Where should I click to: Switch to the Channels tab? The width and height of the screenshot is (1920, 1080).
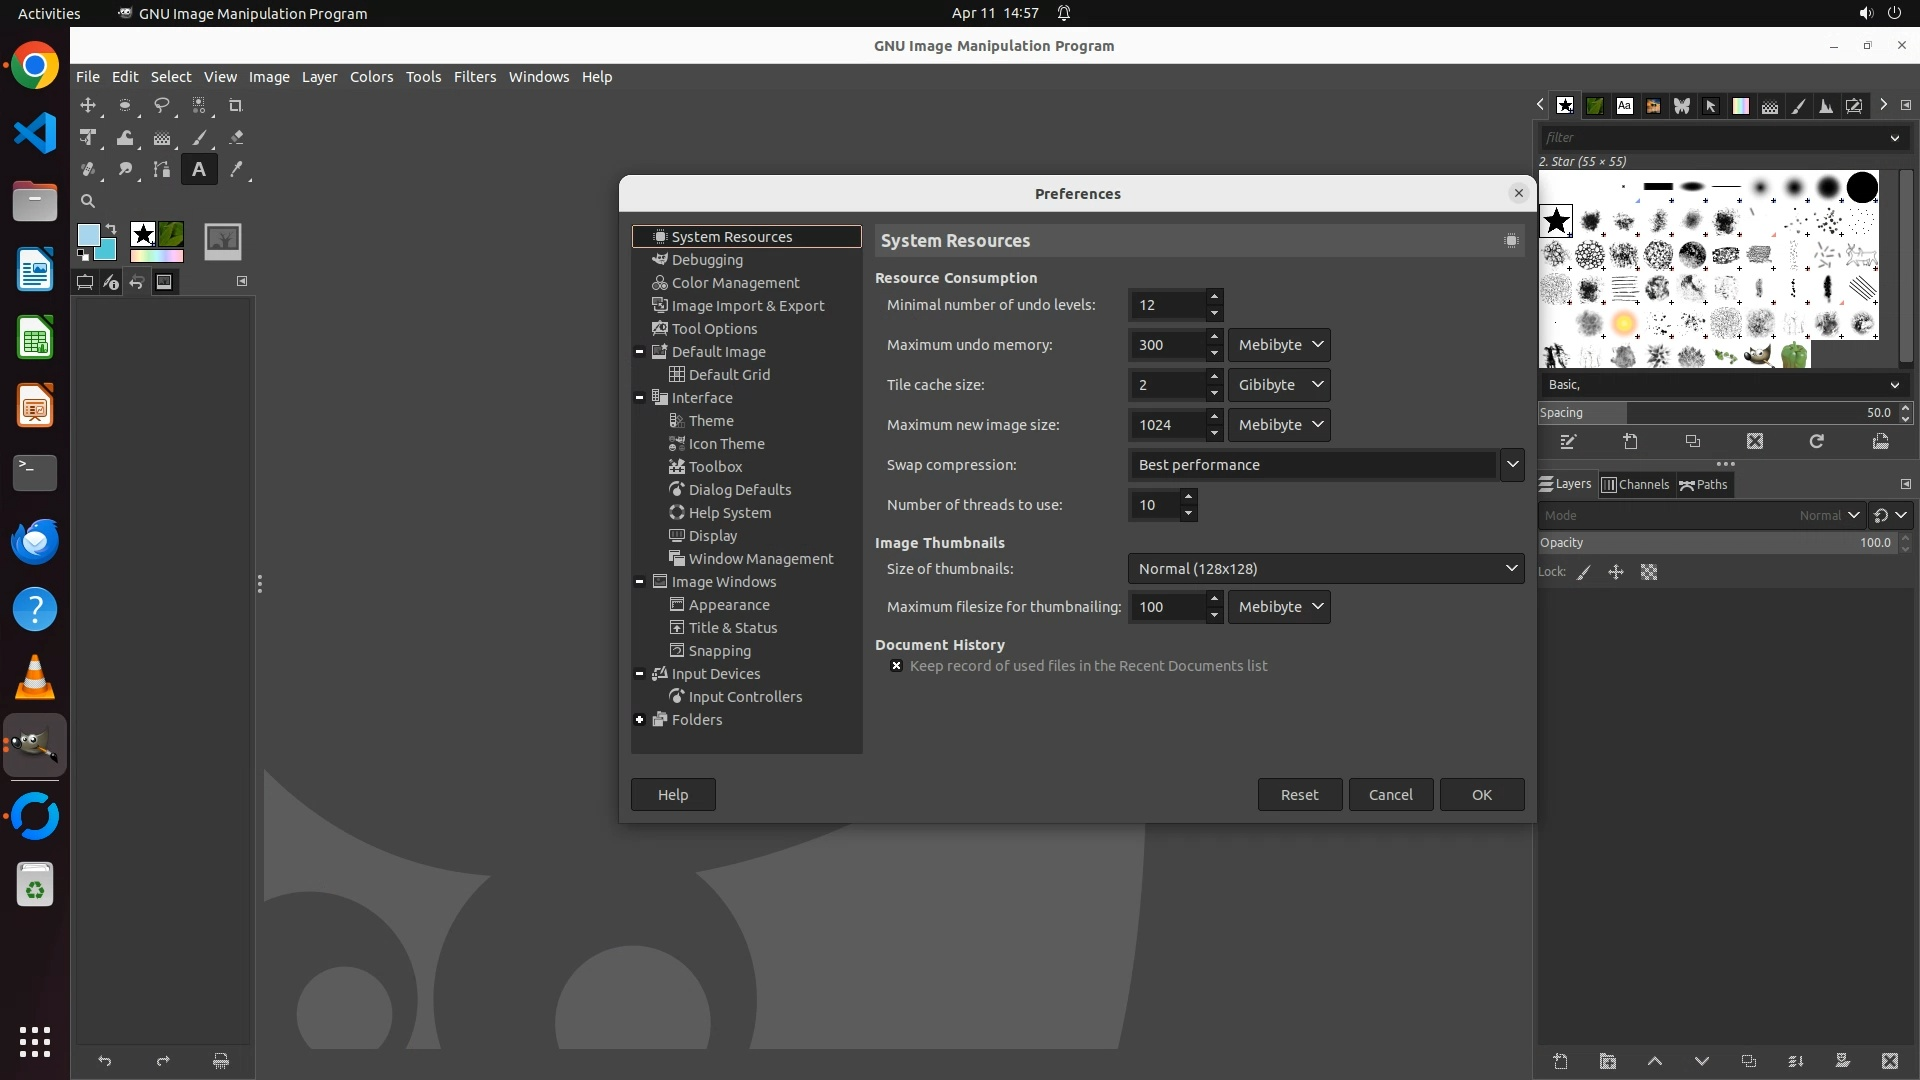(x=1635, y=485)
